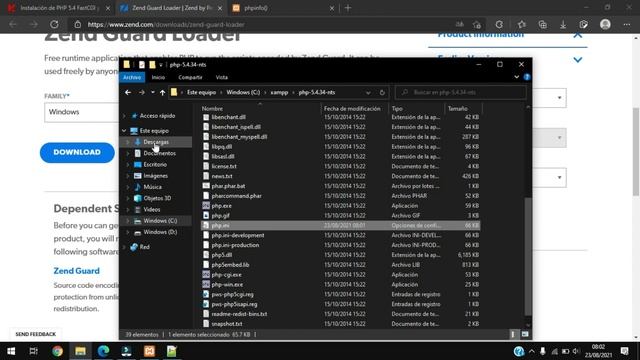Select the phar.phar.bat file icon
This screenshot has height=360, width=640.
[206, 186]
